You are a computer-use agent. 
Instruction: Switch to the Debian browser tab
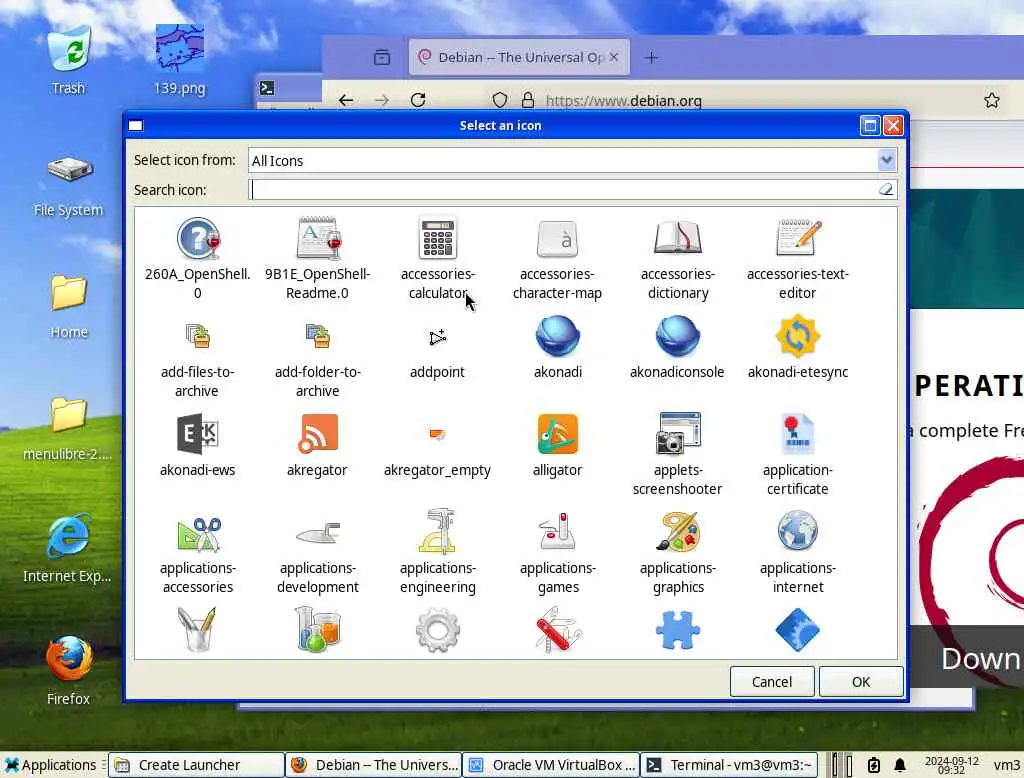pyautogui.click(x=519, y=57)
